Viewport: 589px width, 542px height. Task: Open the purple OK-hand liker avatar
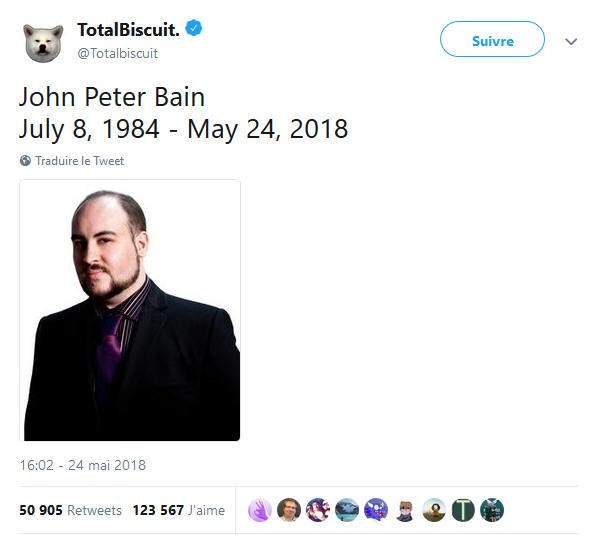(260, 510)
